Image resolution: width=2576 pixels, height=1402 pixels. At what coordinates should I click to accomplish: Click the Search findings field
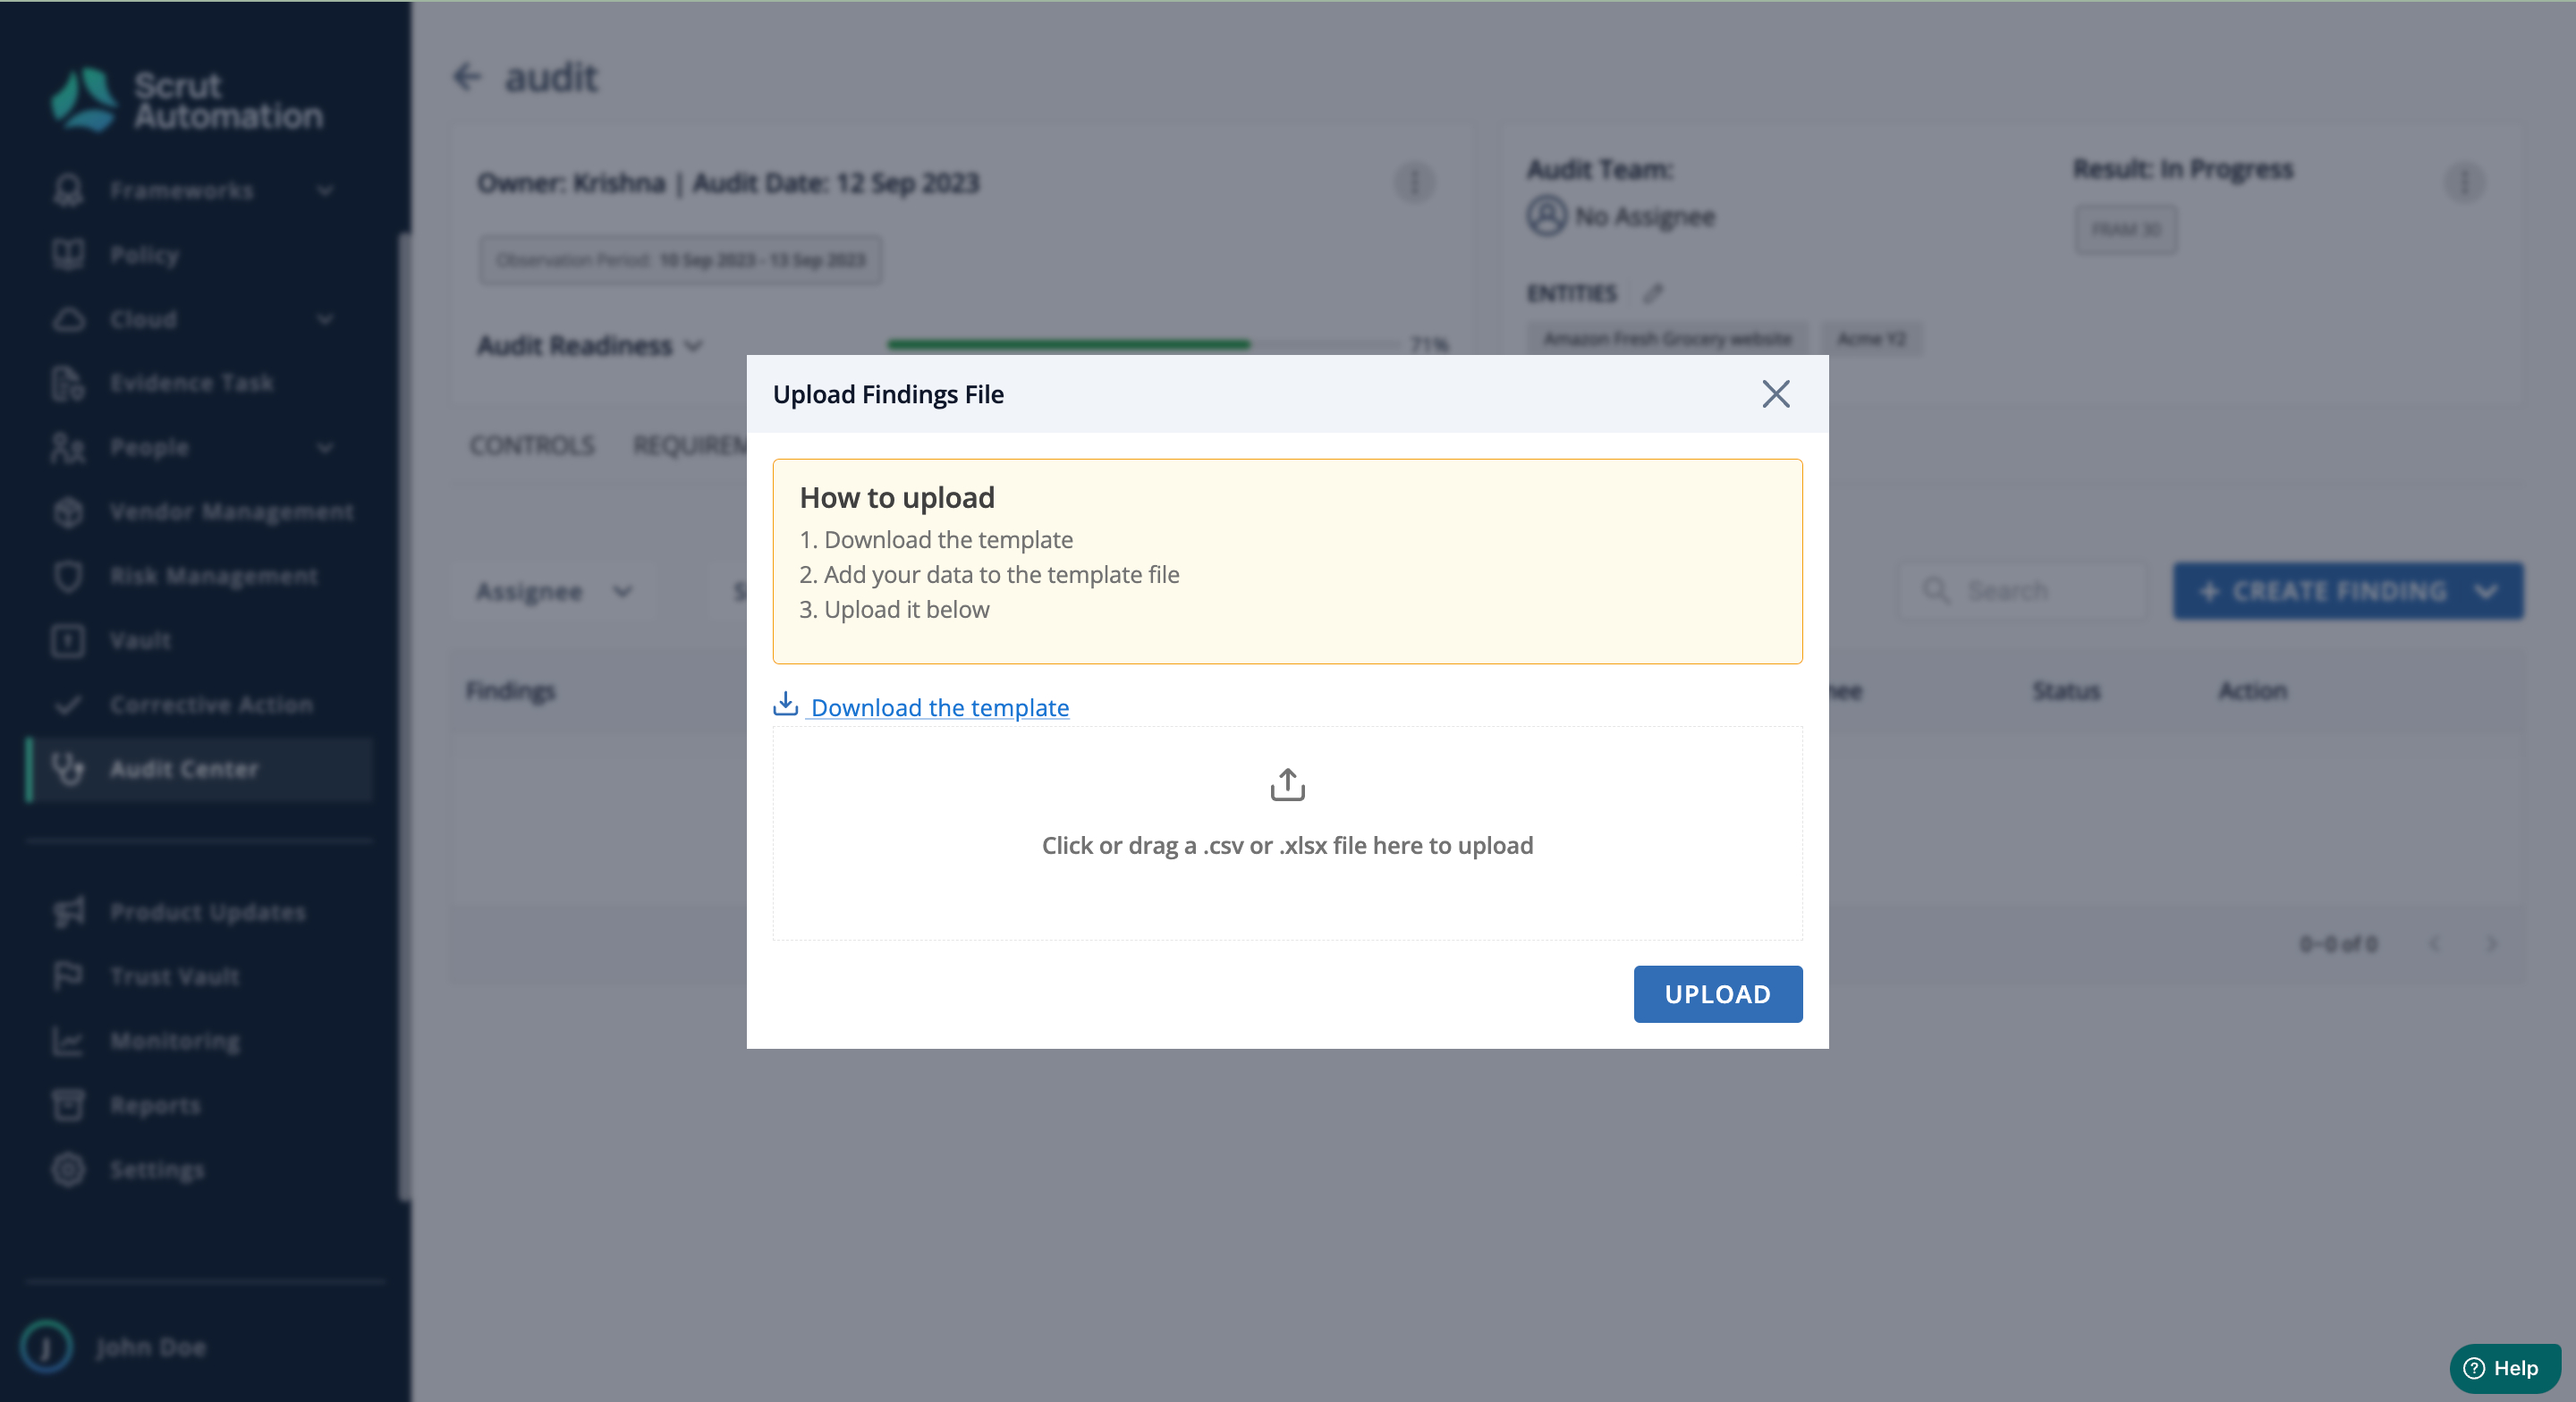(x=2023, y=591)
